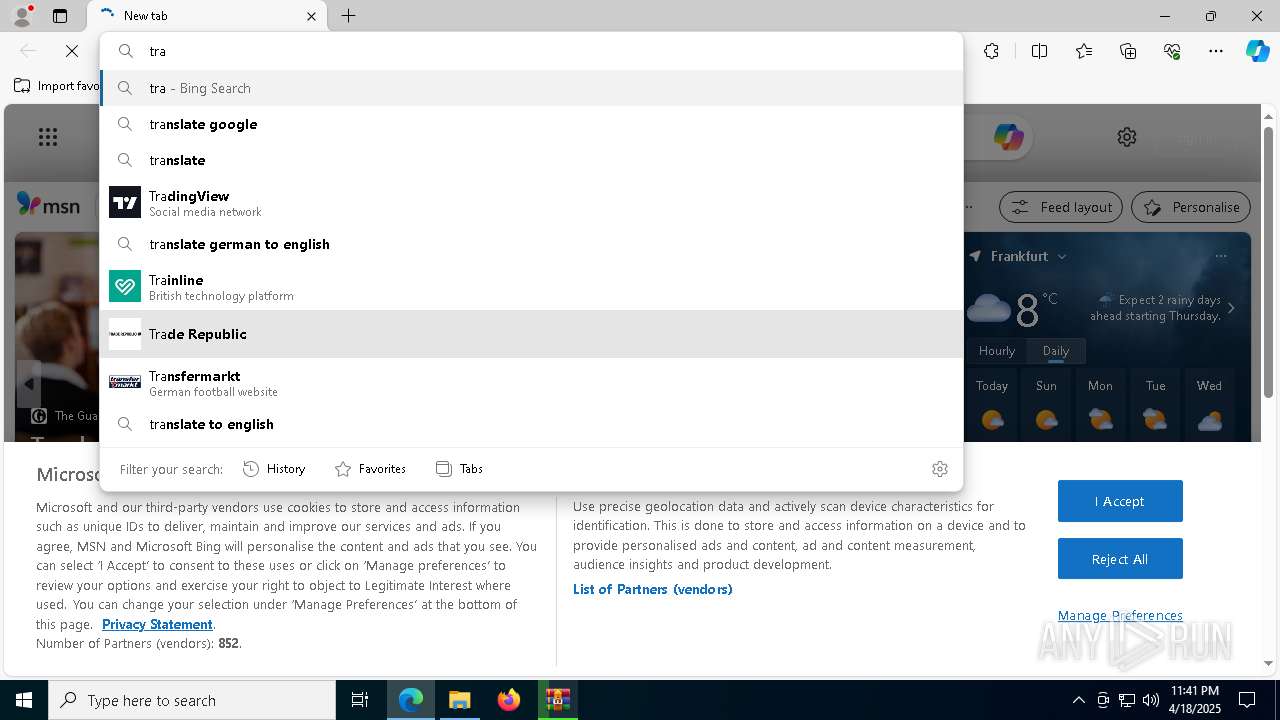Choose the 'translate' suggestion
The width and height of the screenshot is (1280, 720).
531,160
